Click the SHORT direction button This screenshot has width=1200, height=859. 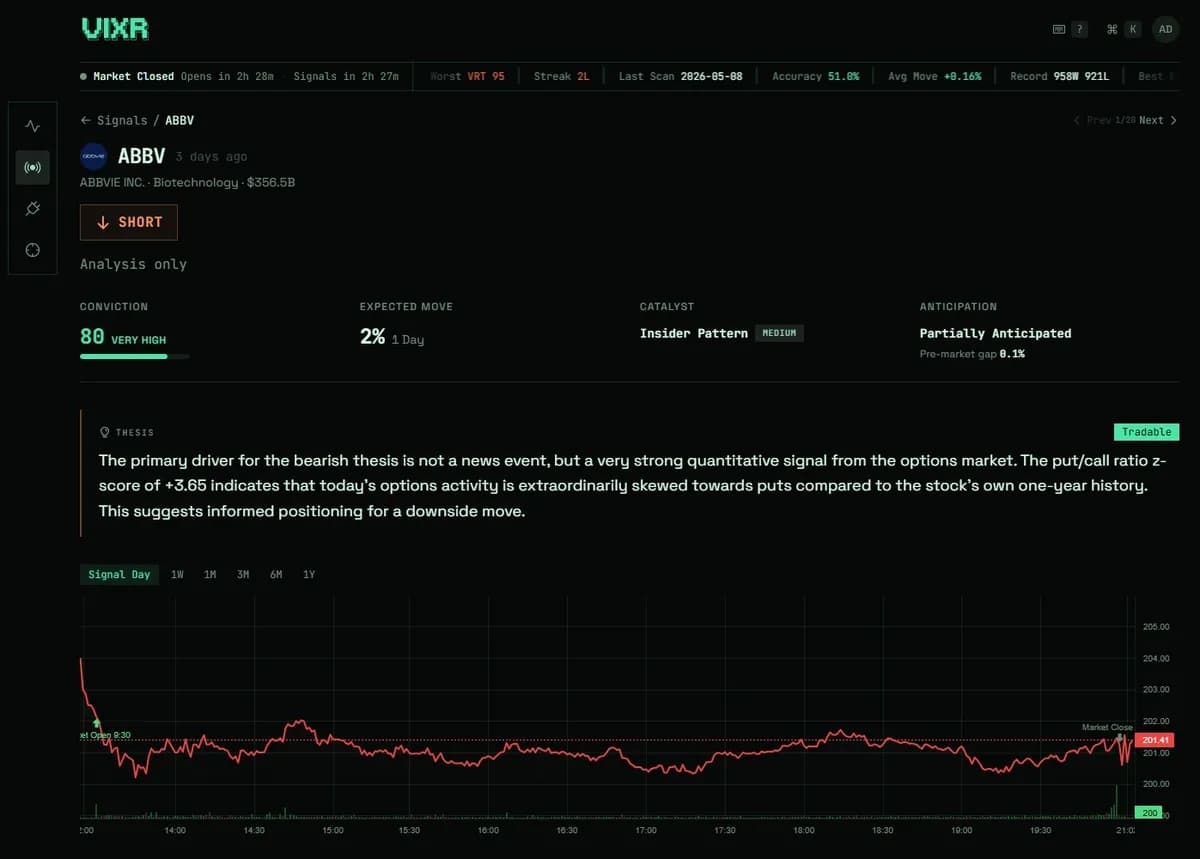pyautogui.click(x=129, y=222)
